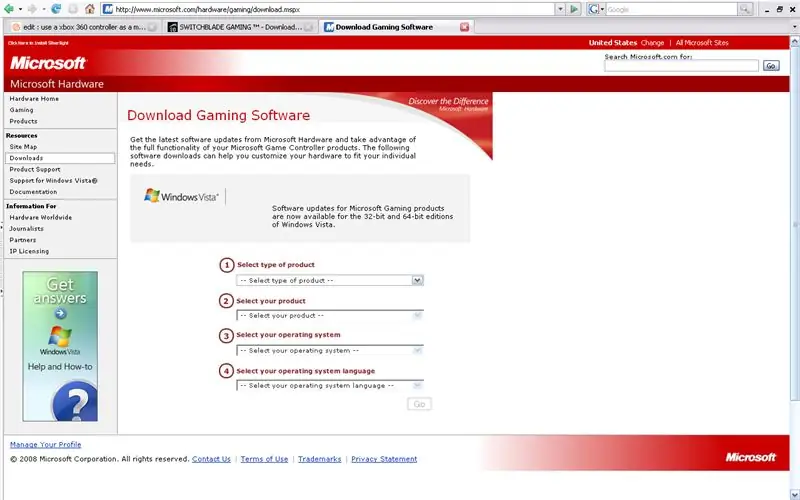Close the SWITCHBLADE GAMING tab
Image resolution: width=800 pixels, height=500 pixels.
308,27
